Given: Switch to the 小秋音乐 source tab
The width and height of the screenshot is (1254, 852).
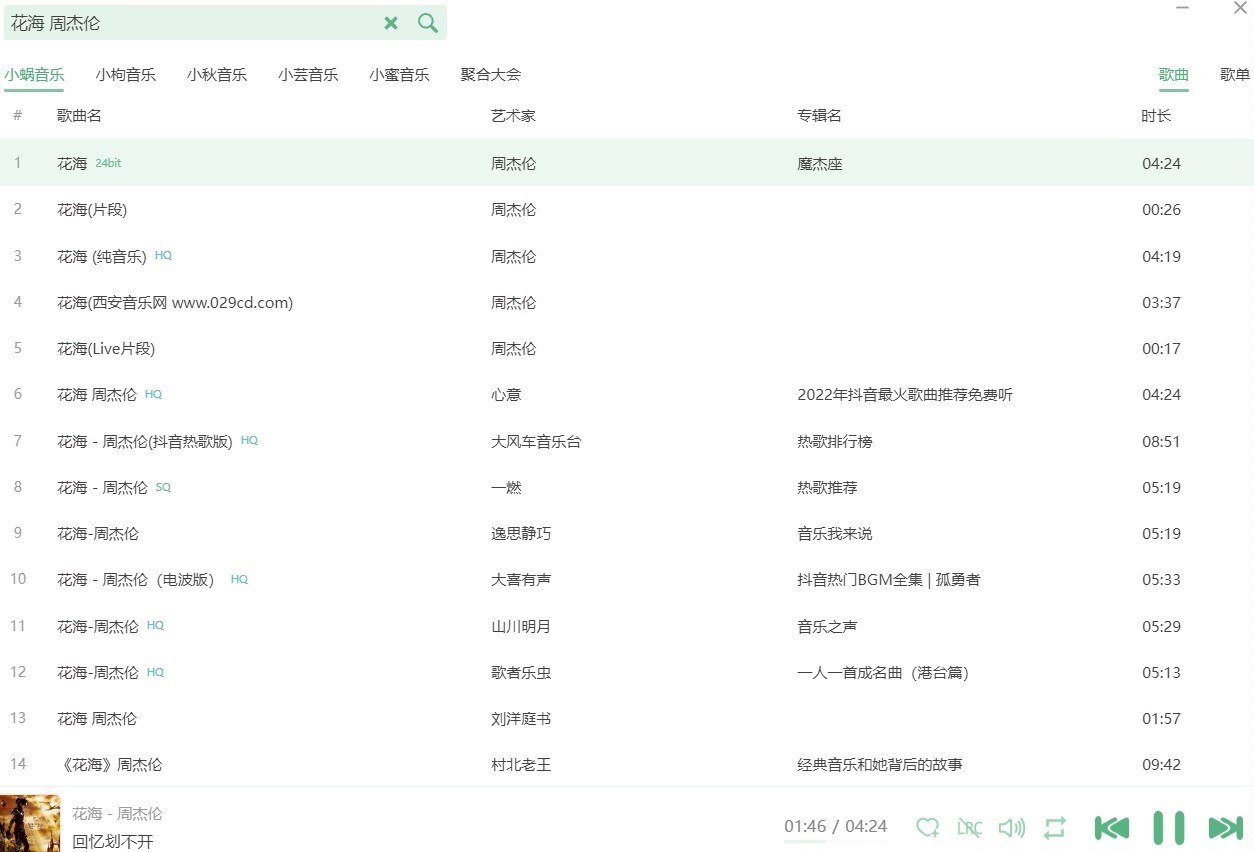Looking at the screenshot, I should click(217, 74).
